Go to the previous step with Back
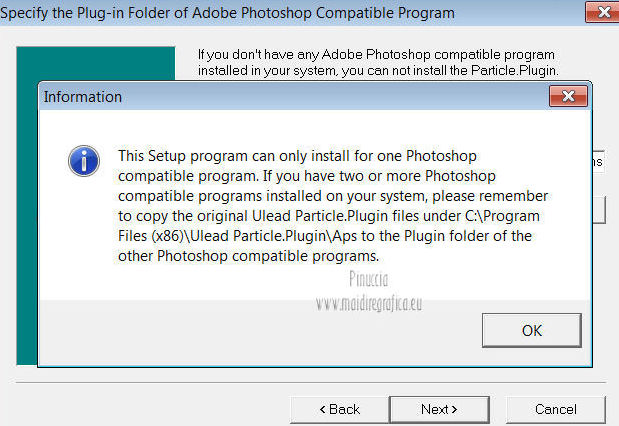The height and width of the screenshot is (426, 619). [339, 409]
